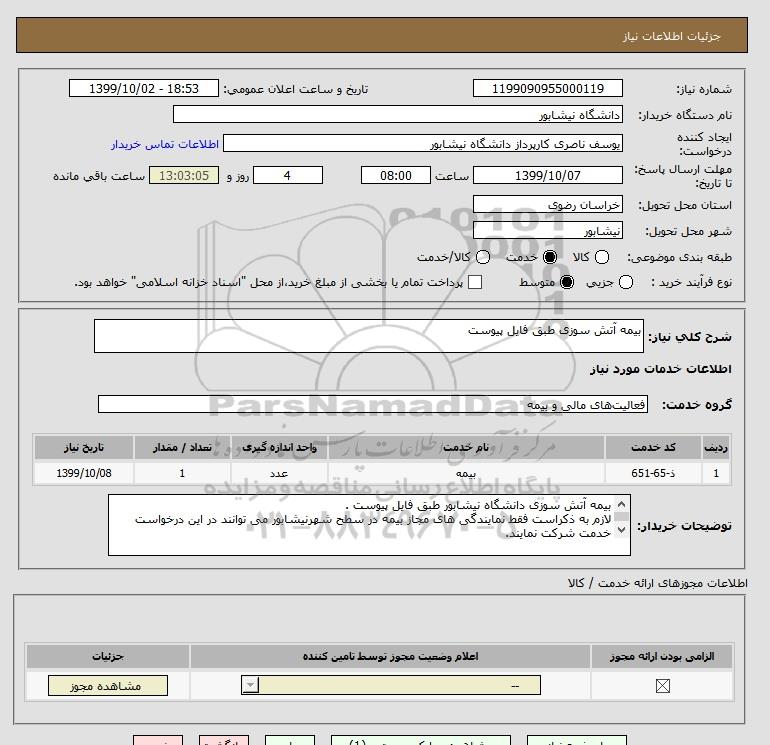The image size is (770, 745).
Task: Toggle Islamic treasury bonds payment checkbox
Action: point(475,282)
